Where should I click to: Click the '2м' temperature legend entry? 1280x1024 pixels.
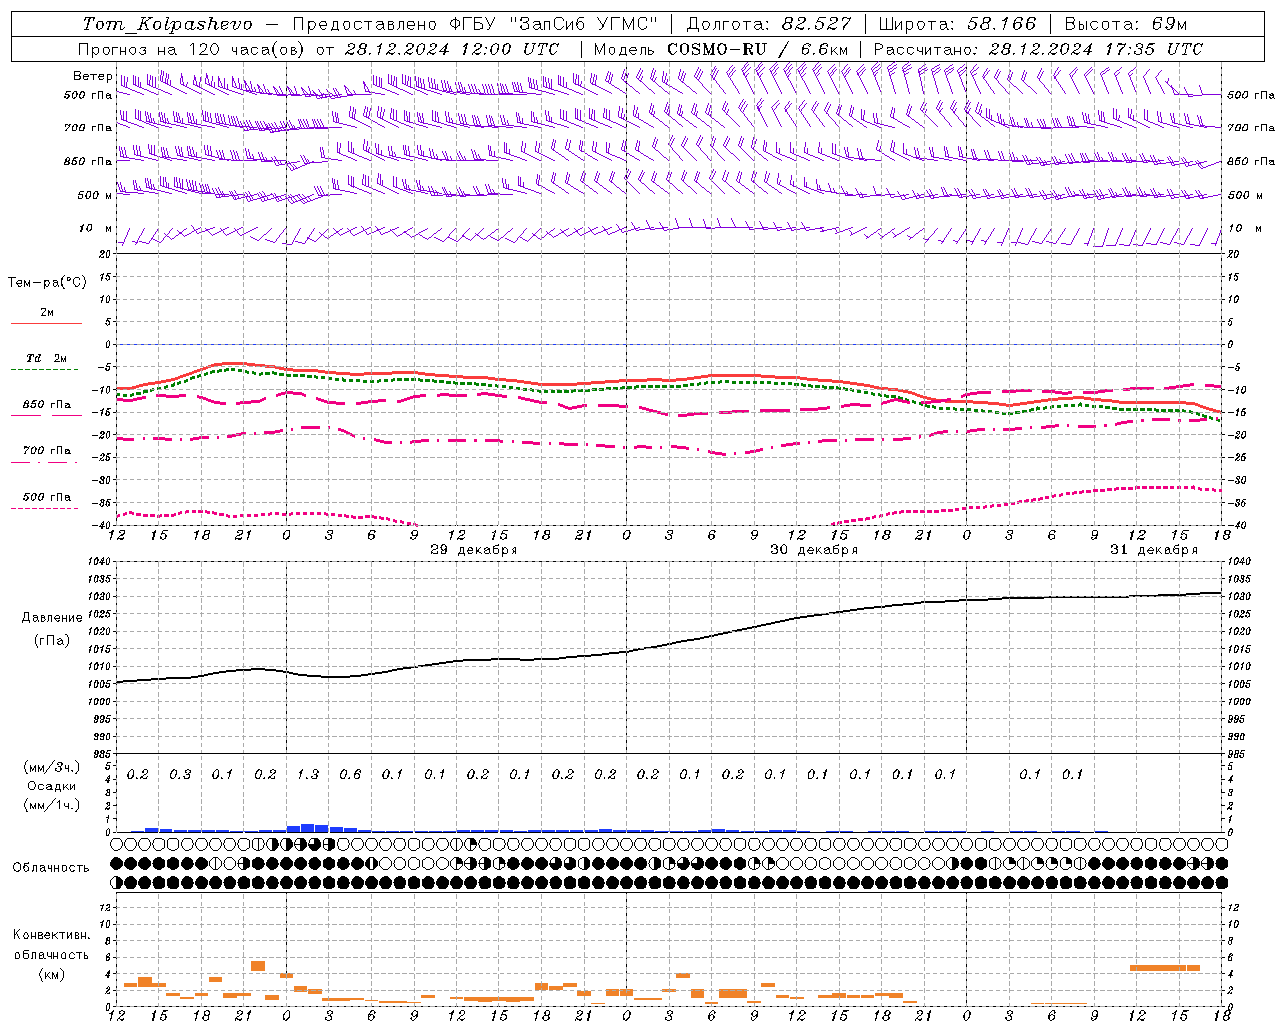47,313
